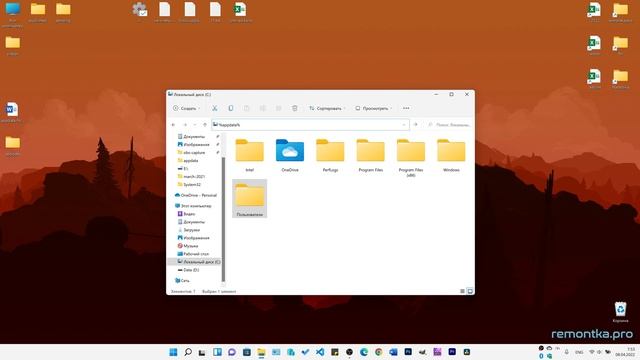Click the Delete trash icon in Explorer toolbar
Screen dimensions: 640x360
(x=295, y=108)
